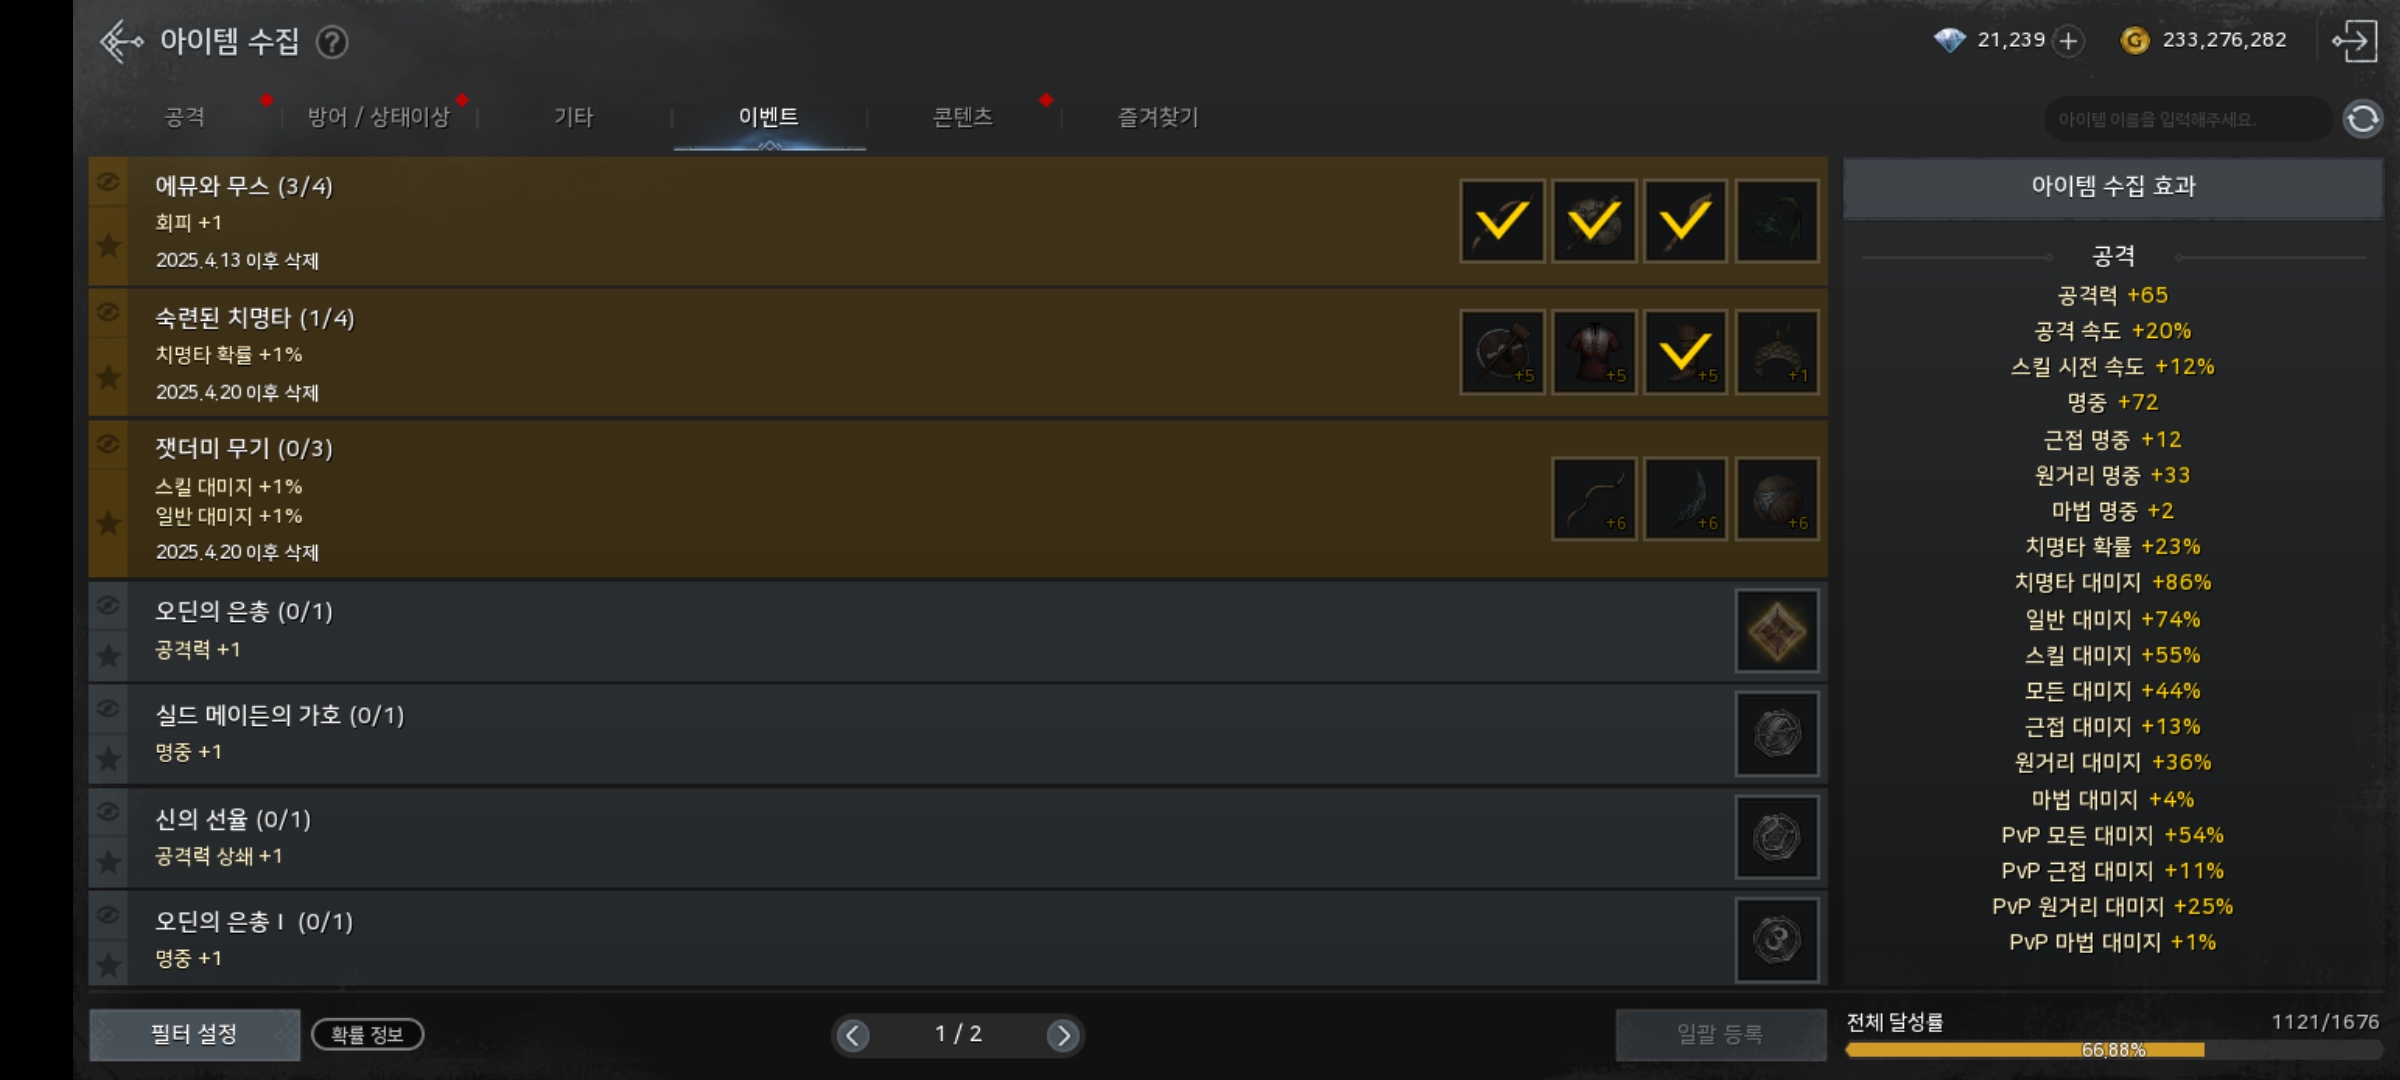Image resolution: width=2400 pixels, height=1080 pixels.
Task: Click the item name search field
Action: point(2185,119)
